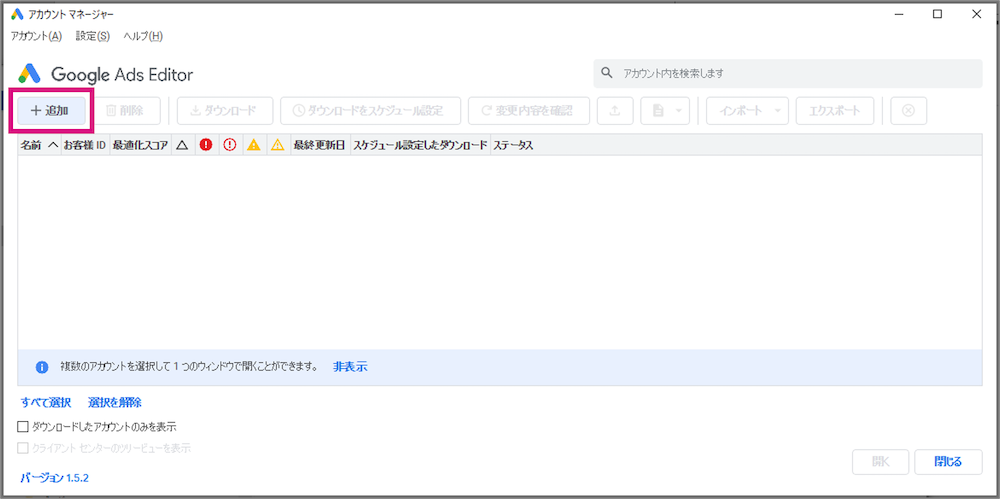
Task: Click the outlined triangle column icon
Action: point(182,145)
